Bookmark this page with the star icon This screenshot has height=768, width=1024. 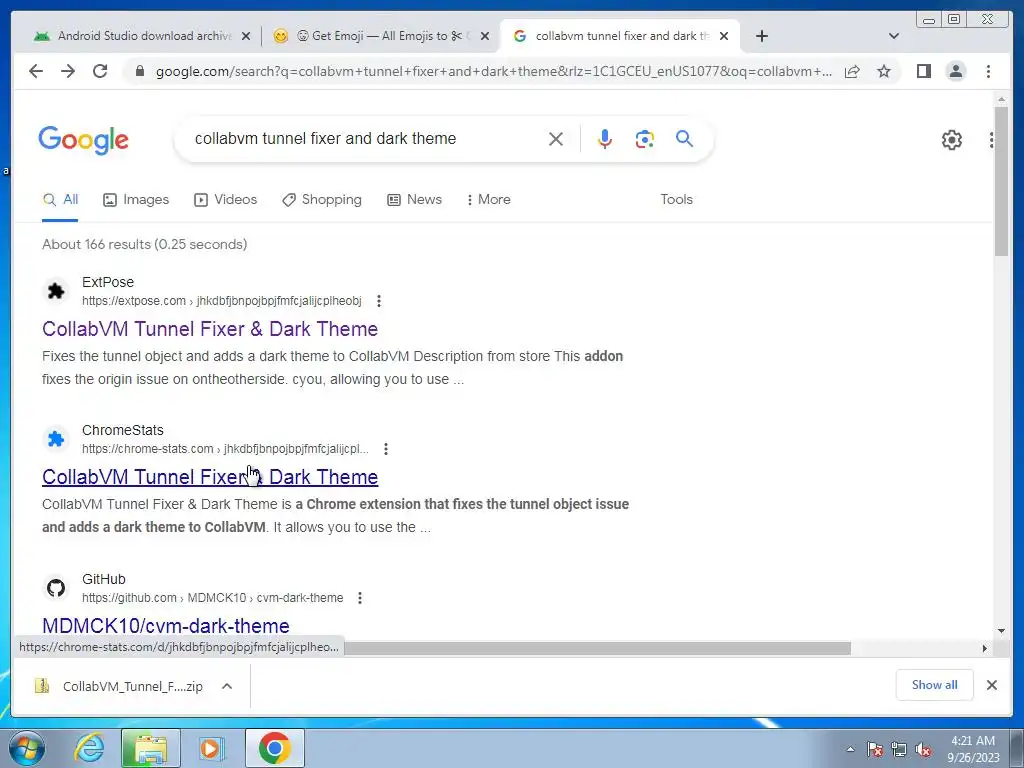(884, 72)
